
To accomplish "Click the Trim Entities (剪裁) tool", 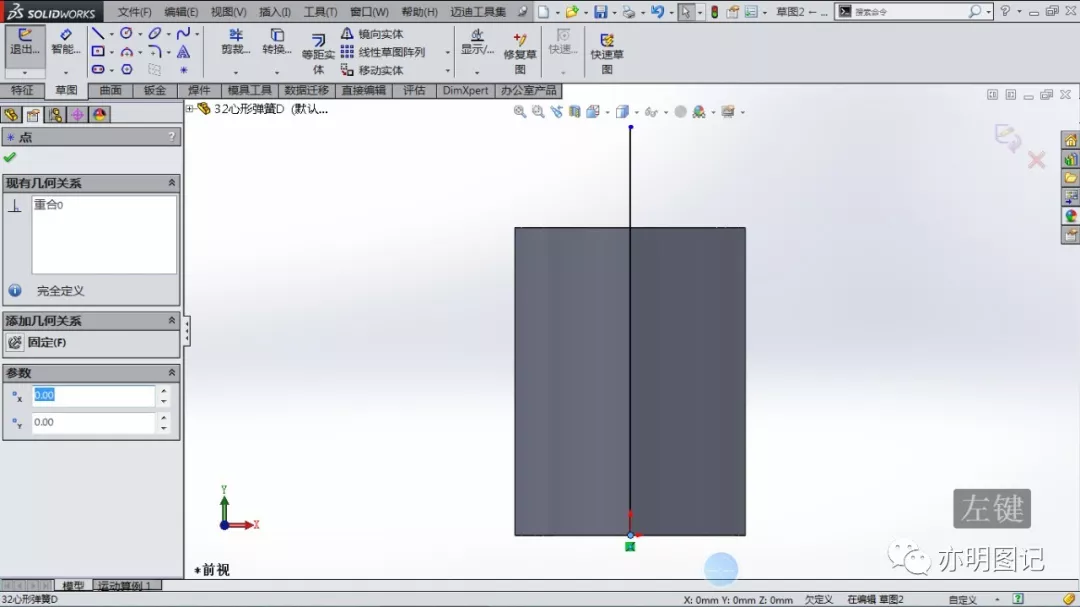I will [x=236, y=42].
